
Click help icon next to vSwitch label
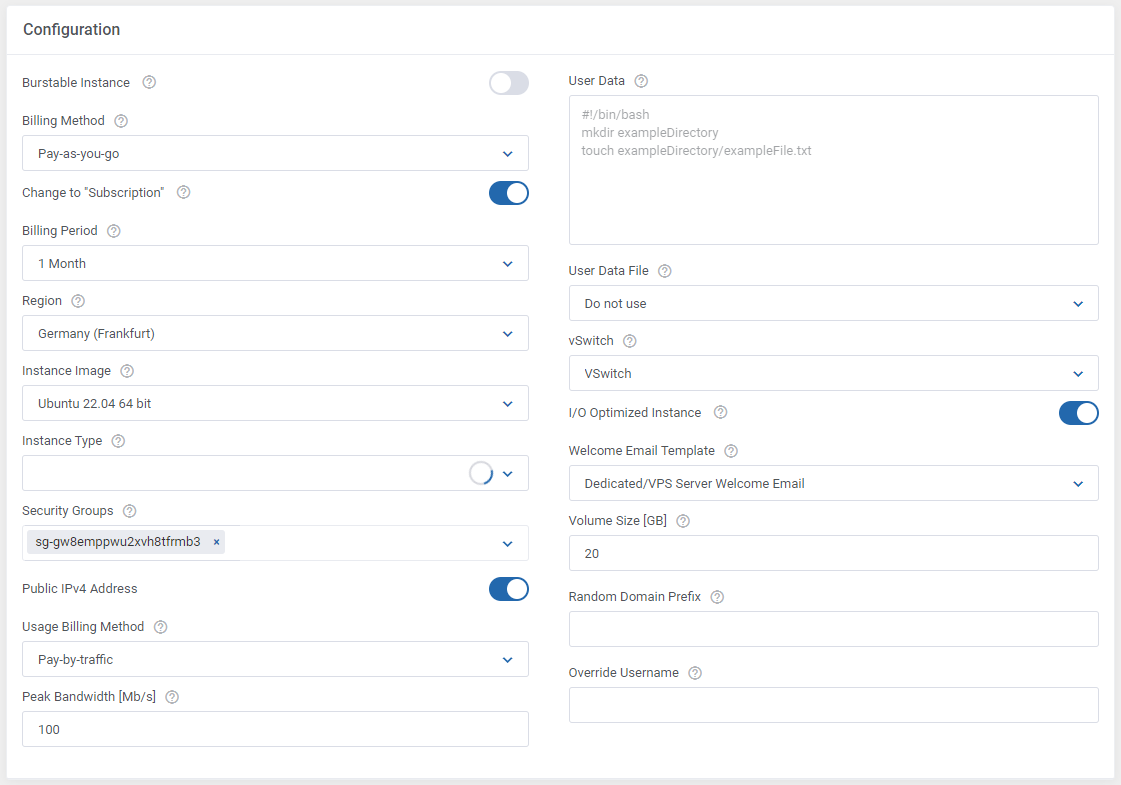(x=629, y=341)
